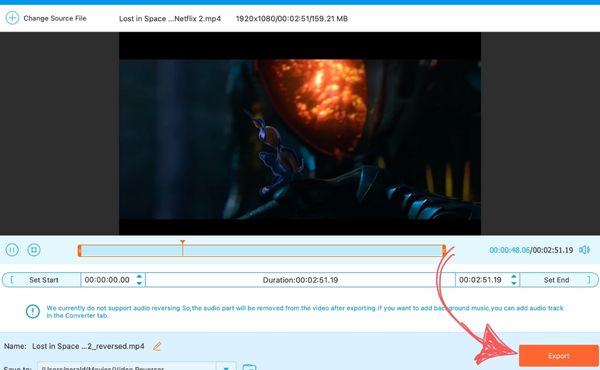Decrease the end time with the down arrow
Image resolution: width=600 pixels, height=370 pixels.
click(x=514, y=283)
